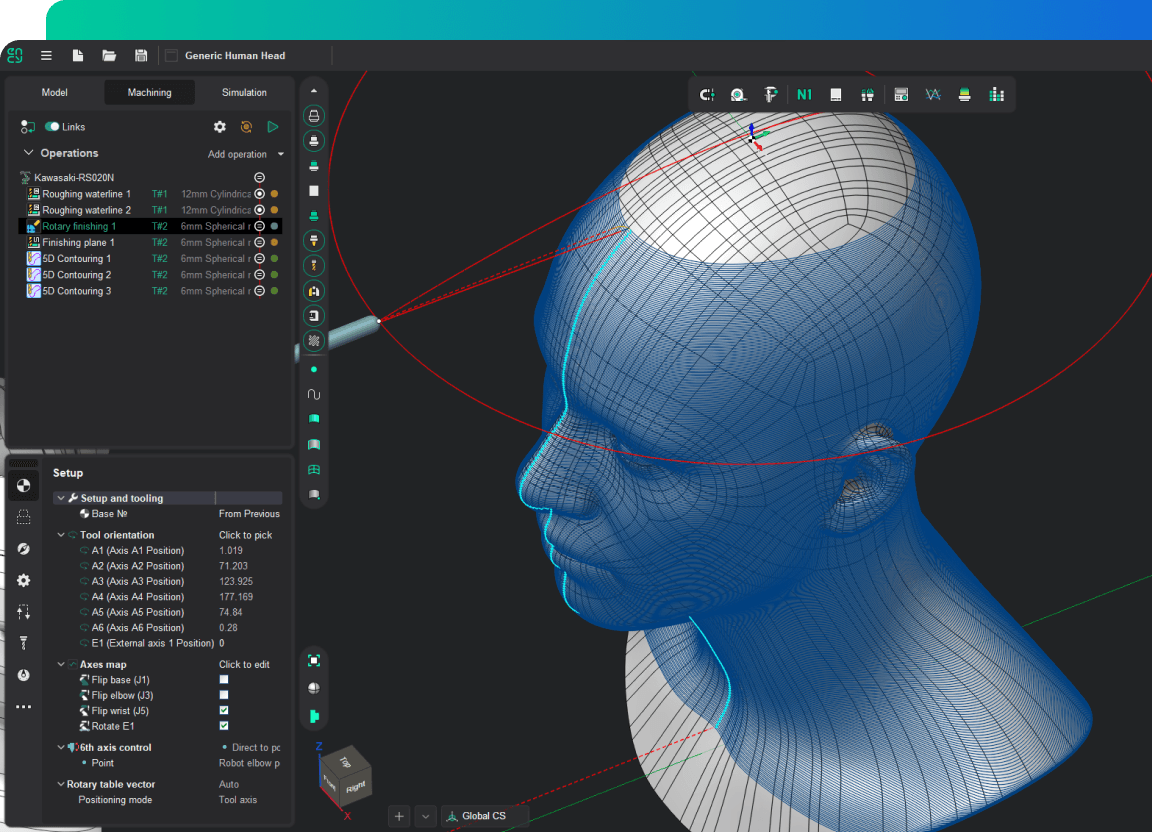Toggle the Links switch

[x=52, y=127]
